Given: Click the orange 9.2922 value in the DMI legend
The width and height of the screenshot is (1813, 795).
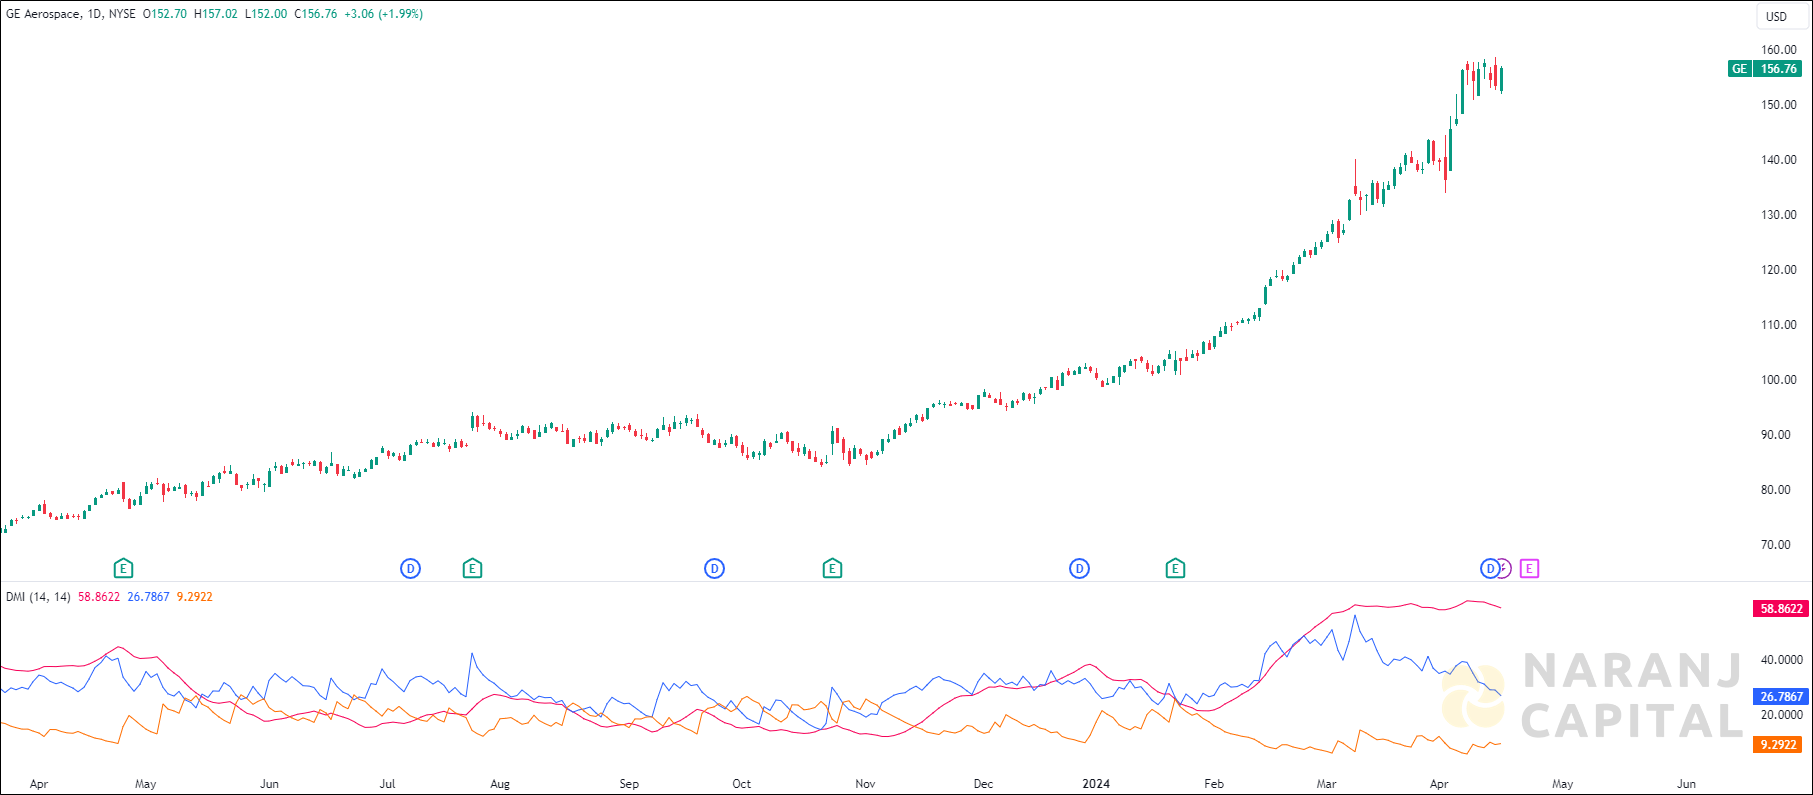Looking at the screenshot, I should 194,597.
